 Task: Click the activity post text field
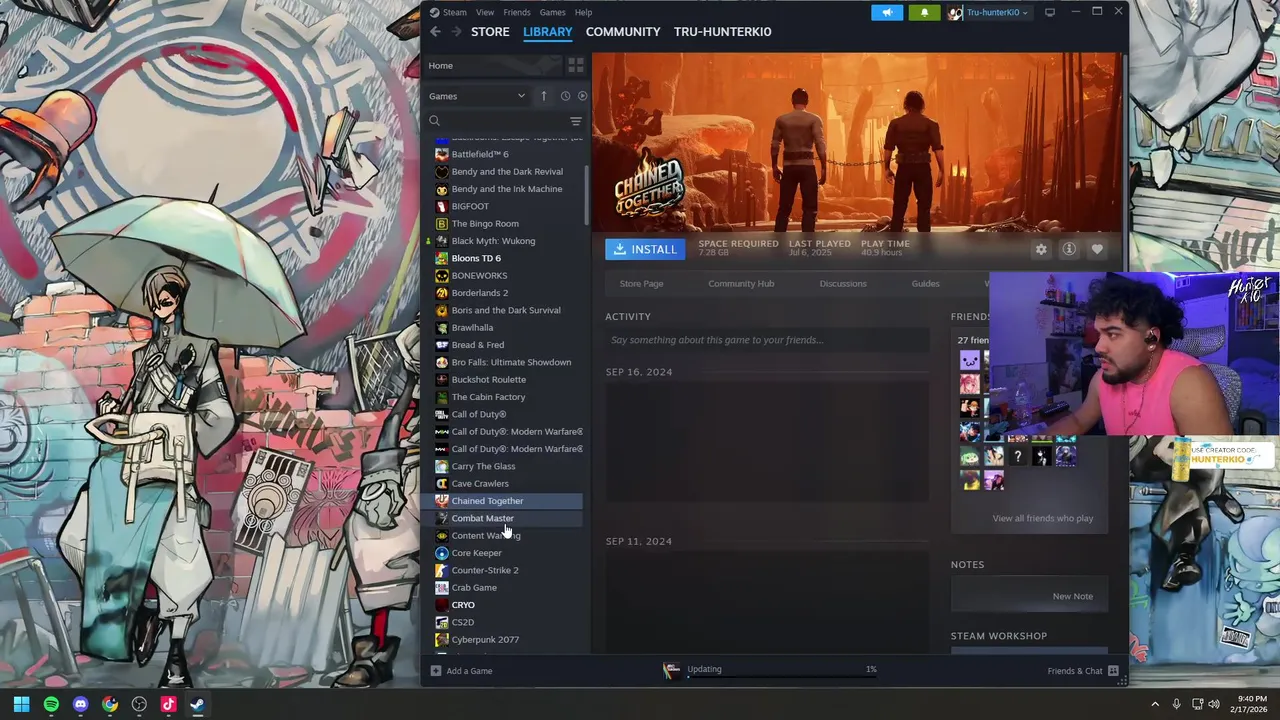tap(766, 340)
